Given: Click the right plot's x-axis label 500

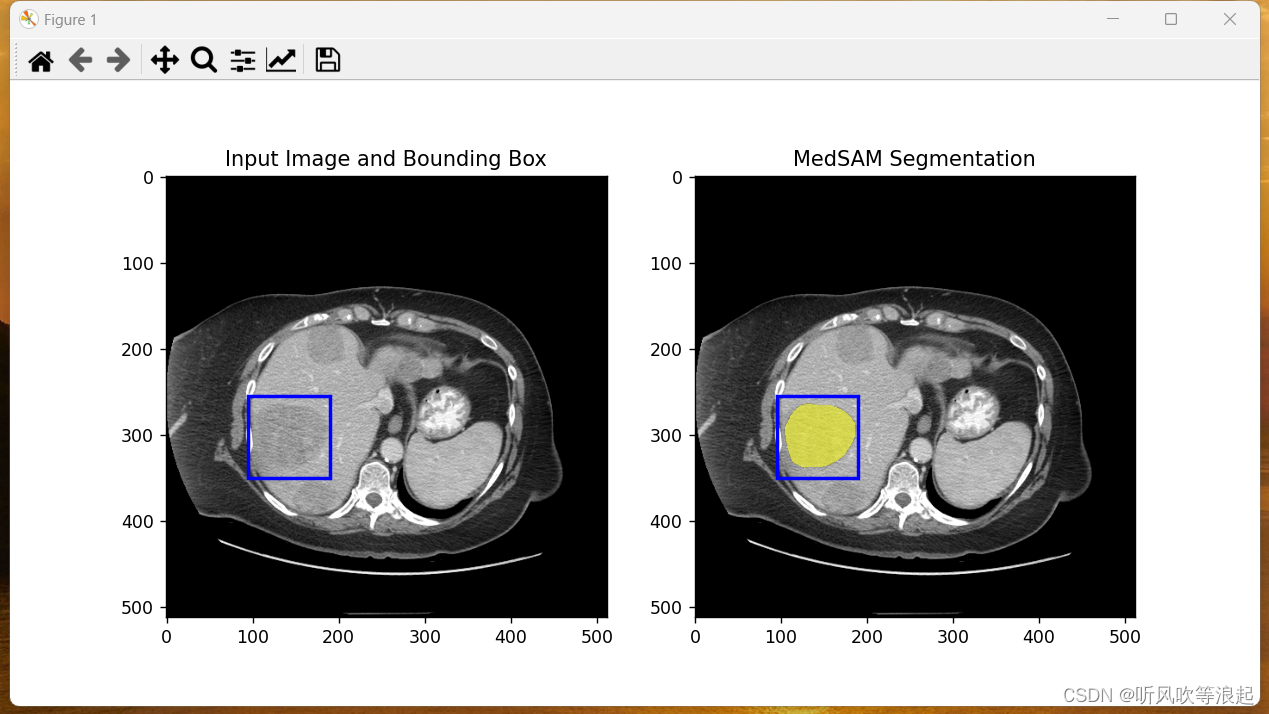Looking at the screenshot, I should [1126, 635].
